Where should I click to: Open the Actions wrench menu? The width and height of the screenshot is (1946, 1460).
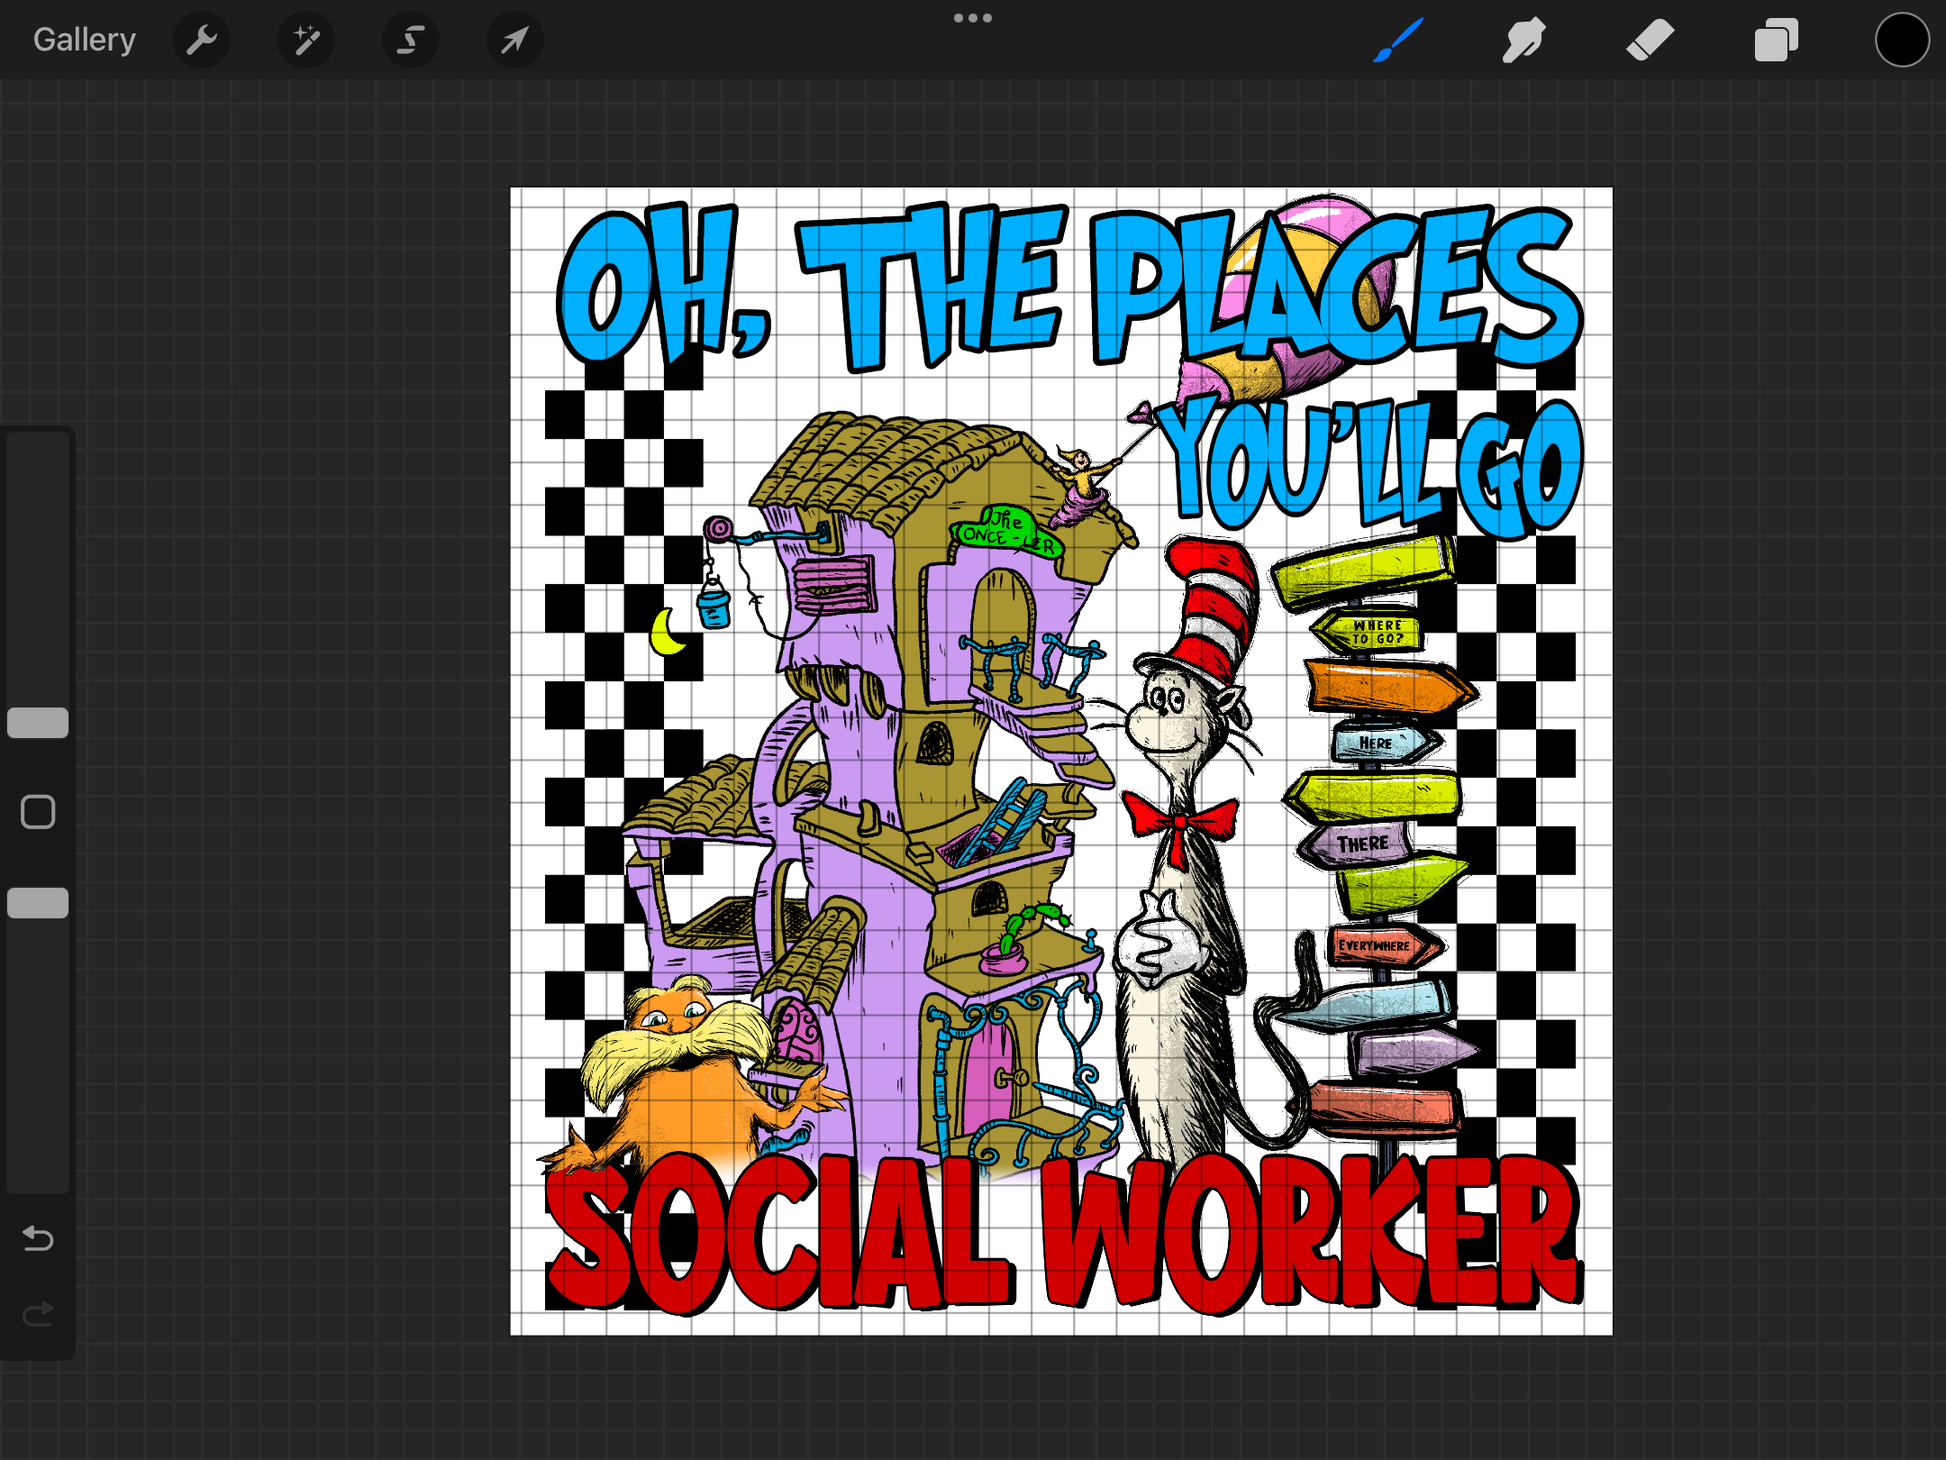[202, 40]
